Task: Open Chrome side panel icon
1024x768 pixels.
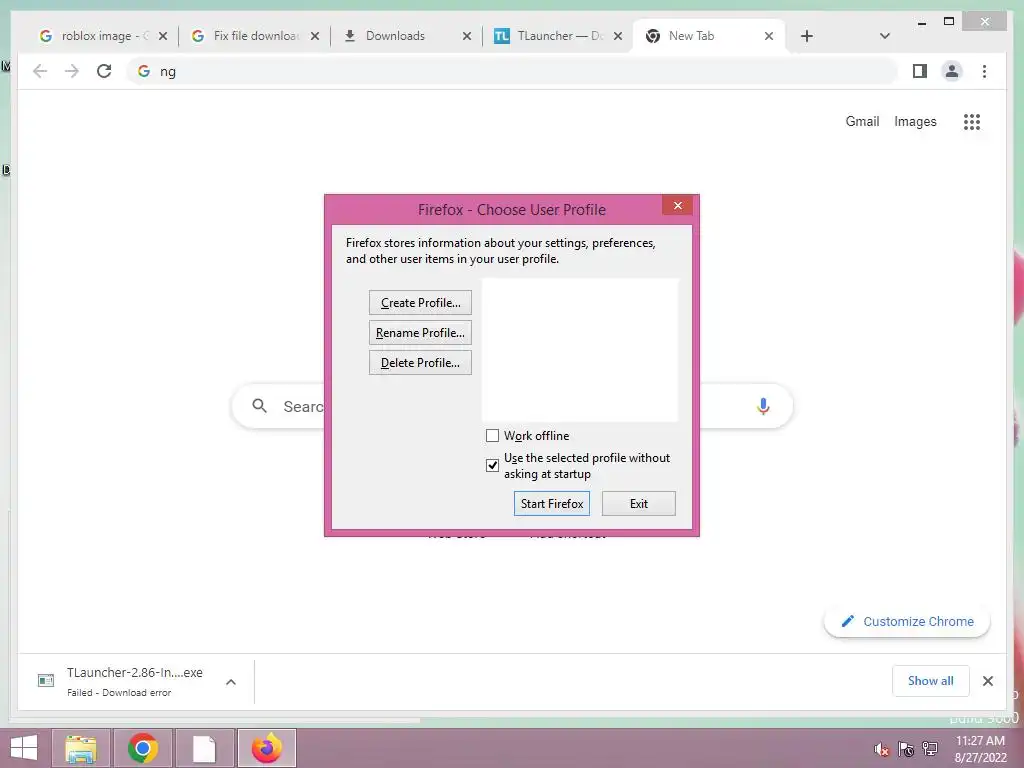Action: [920, 71]
